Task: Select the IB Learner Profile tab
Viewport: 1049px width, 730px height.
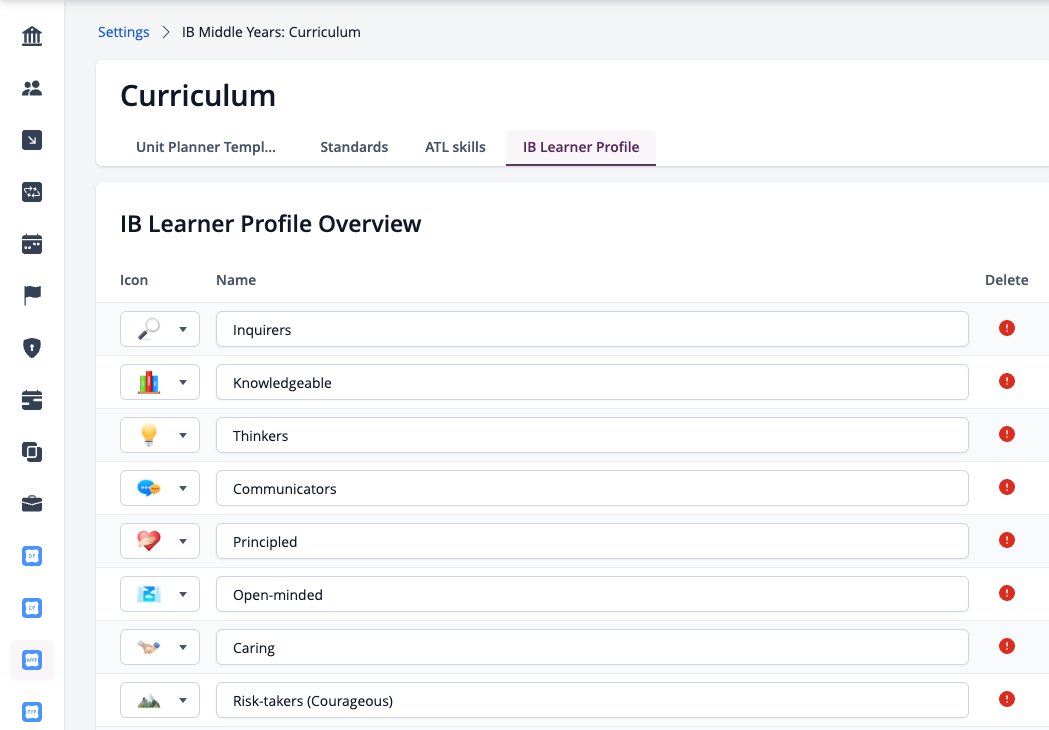Action: 581,147
